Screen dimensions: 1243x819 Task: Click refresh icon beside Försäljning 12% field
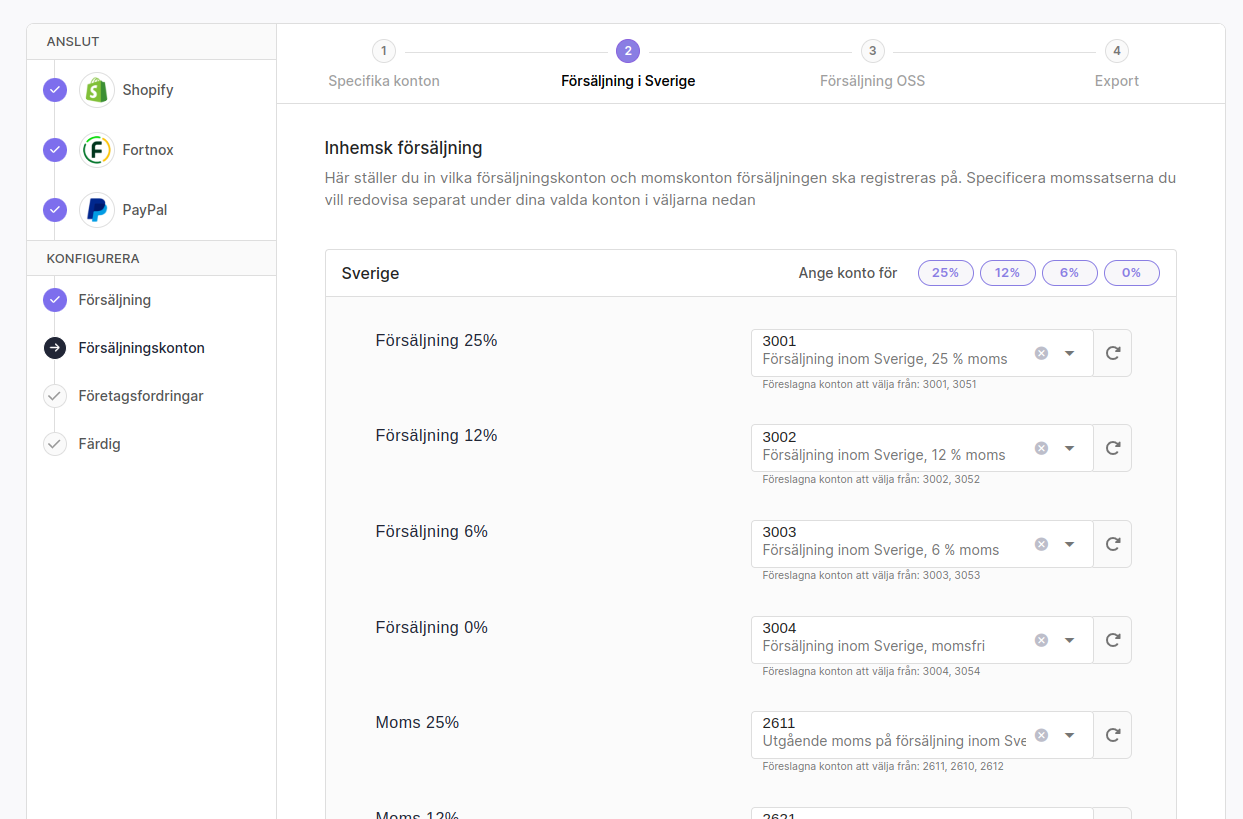click(1112, 448)
